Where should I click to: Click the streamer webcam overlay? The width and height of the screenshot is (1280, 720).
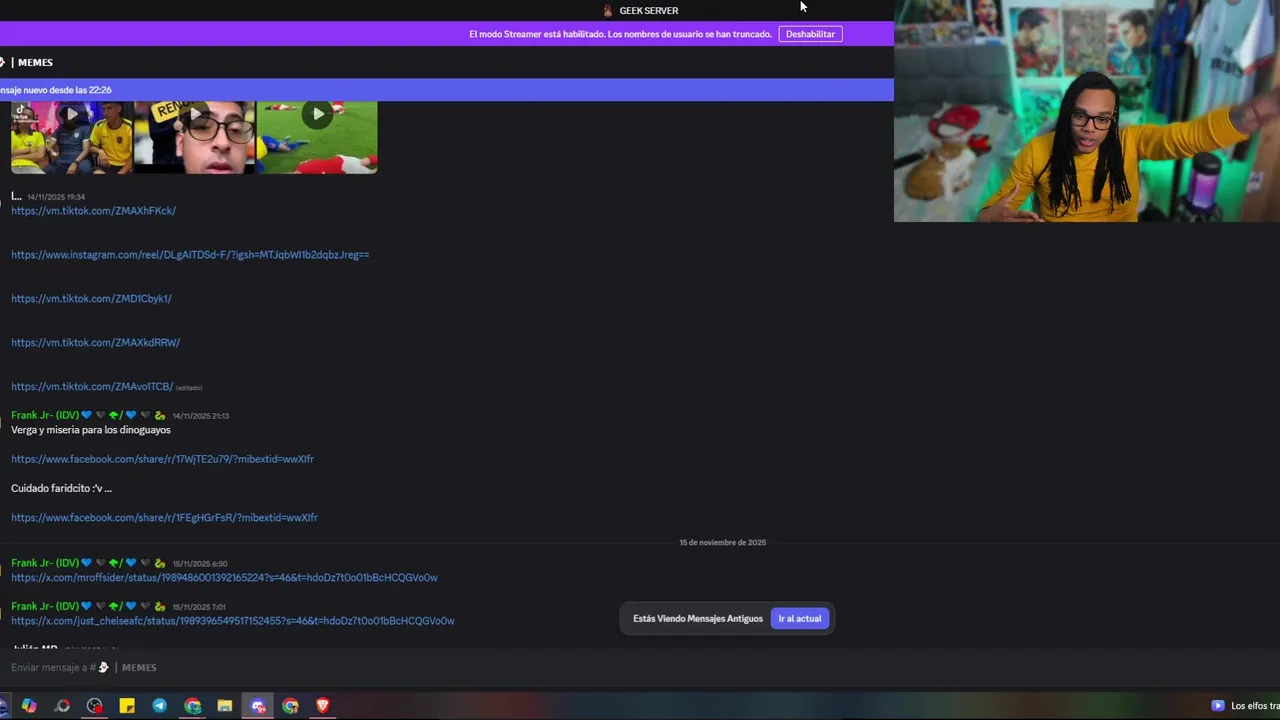coord(1087,111)
